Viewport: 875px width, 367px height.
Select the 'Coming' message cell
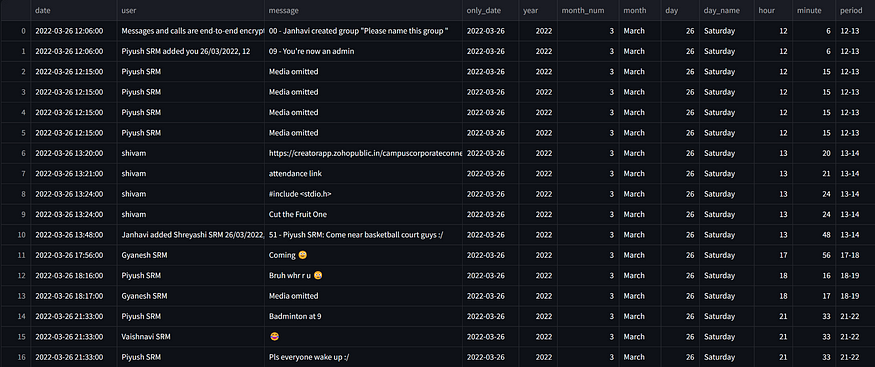363,255
